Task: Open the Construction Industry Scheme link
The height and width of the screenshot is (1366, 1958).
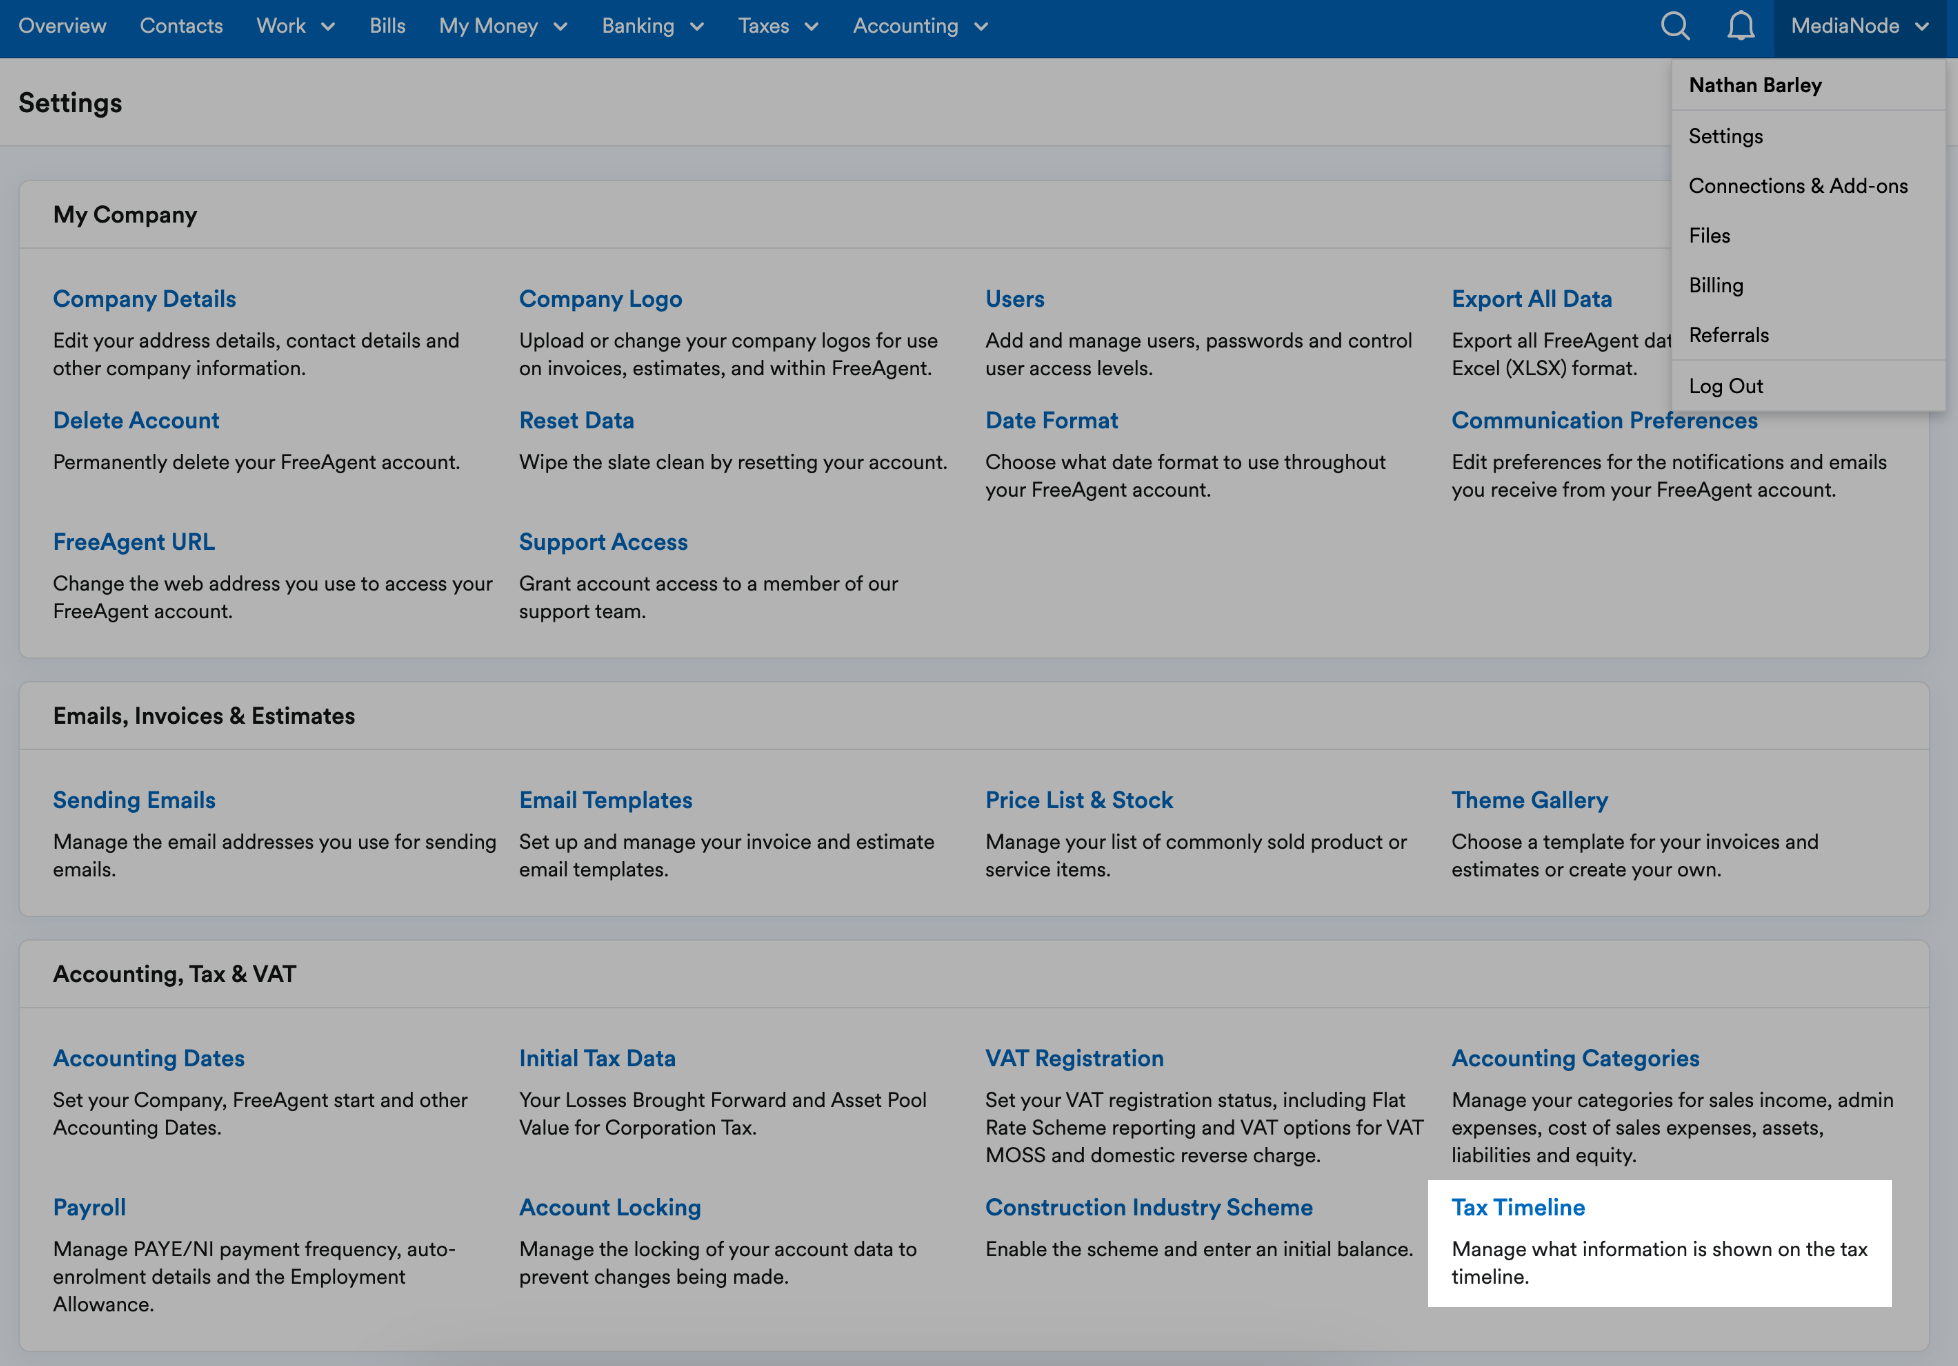Action: (x=1148, y=1207)
